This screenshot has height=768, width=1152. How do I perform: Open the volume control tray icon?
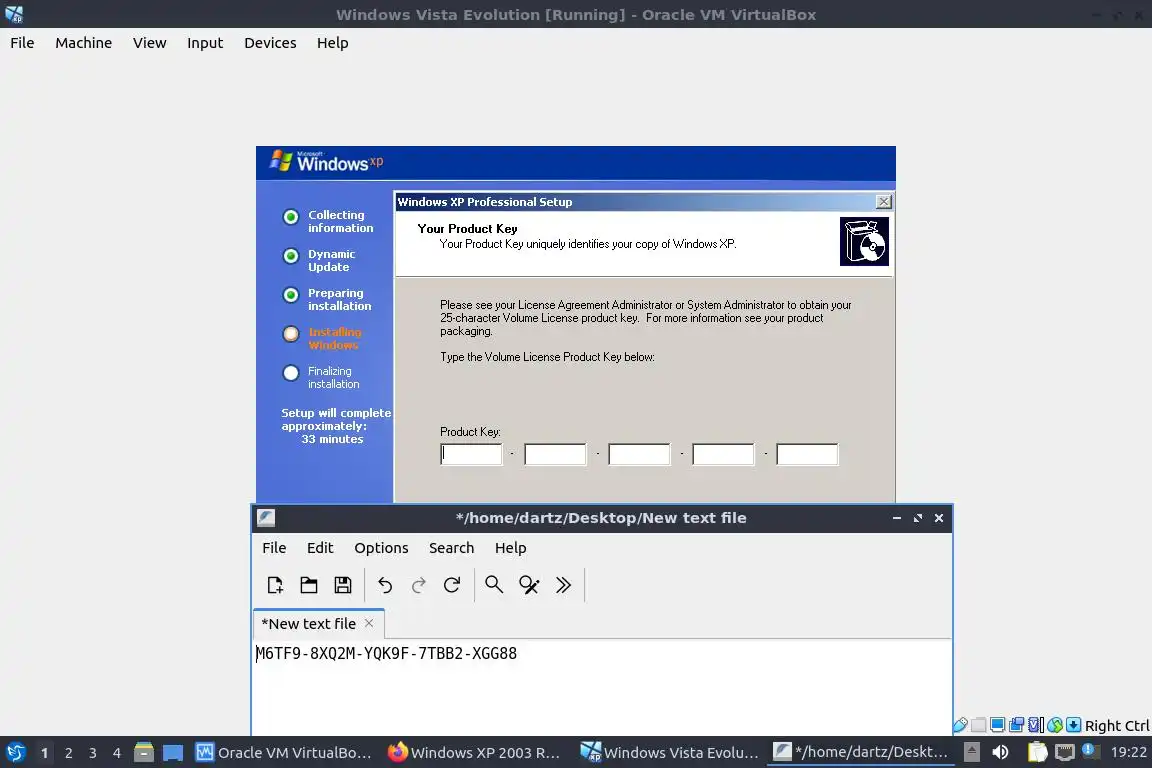(1000, 753)
